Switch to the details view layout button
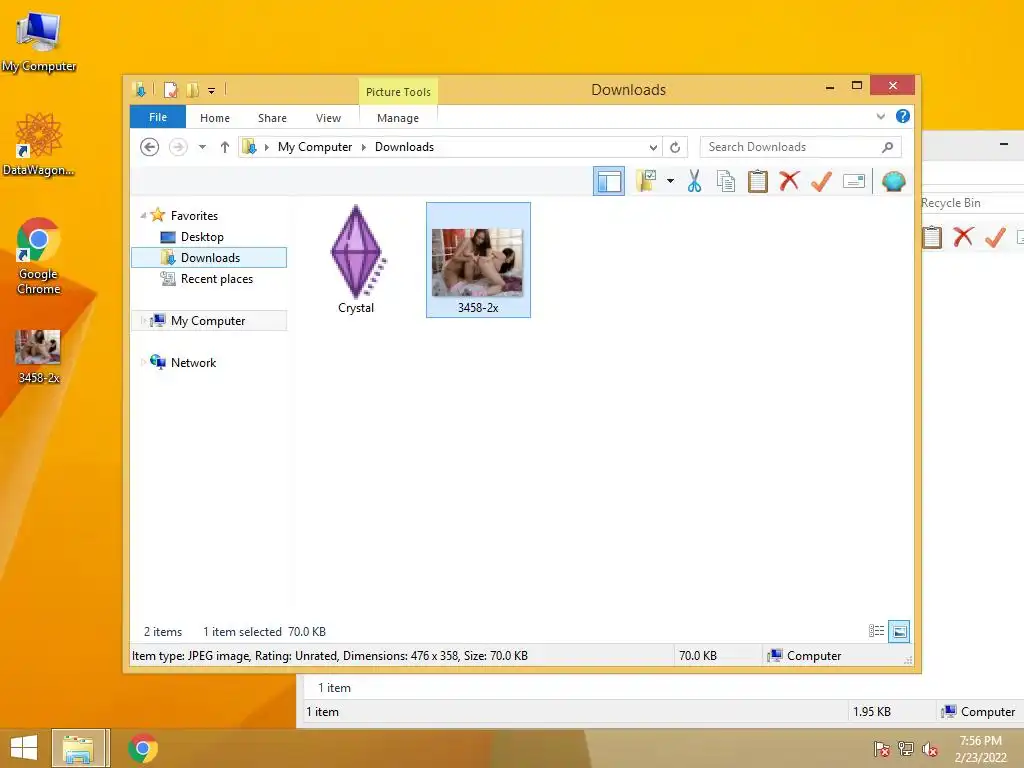This screenshot has height=768, width=1024. pos(876,631)
